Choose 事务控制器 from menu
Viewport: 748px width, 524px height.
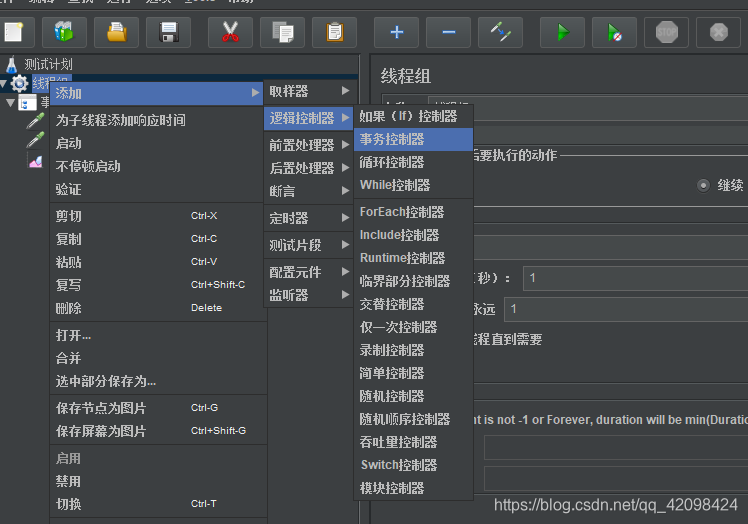tap(413, 139)
